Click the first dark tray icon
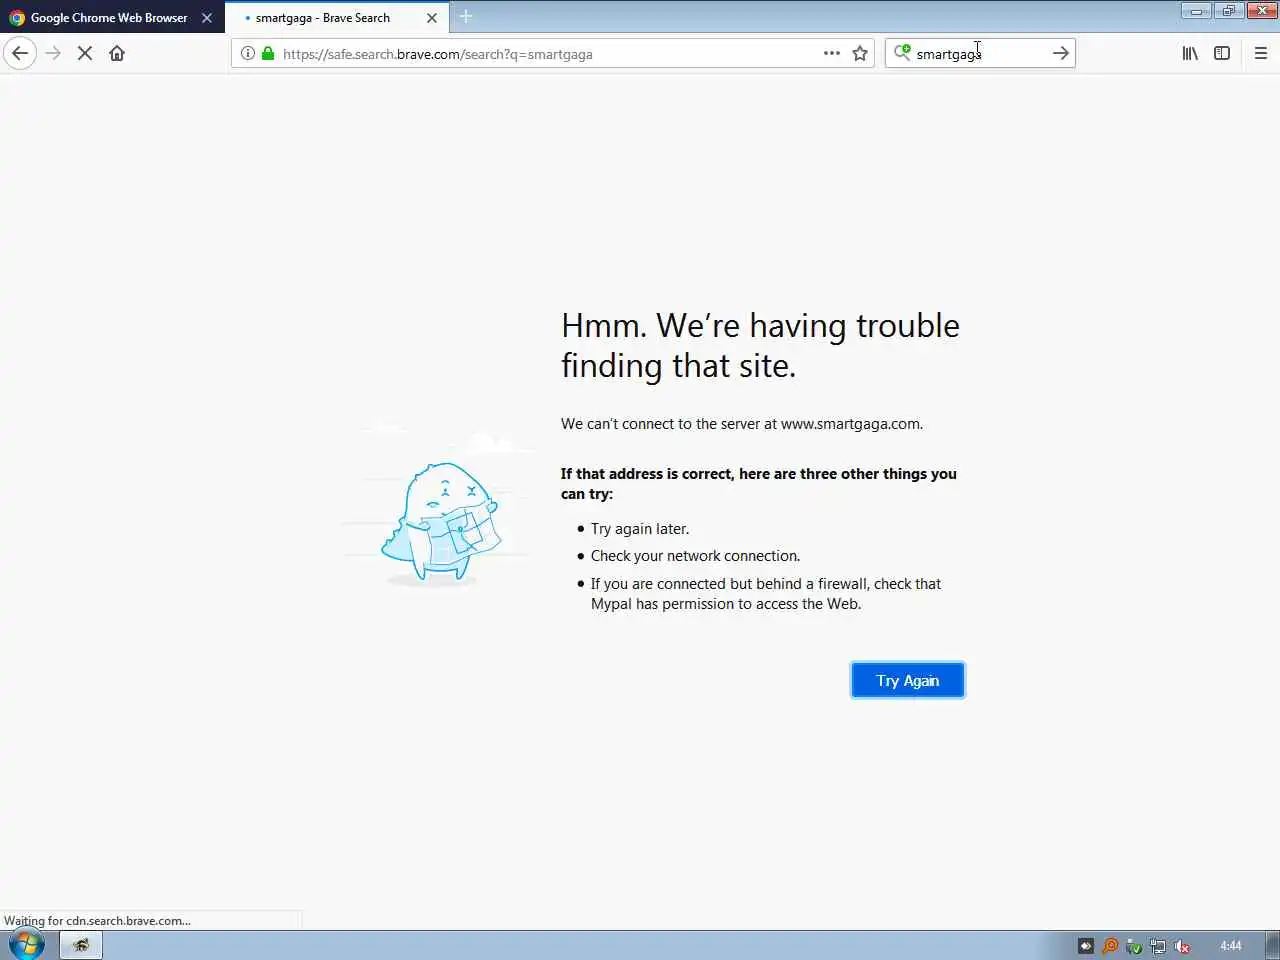Screen dimensions: 1280x960 click(x=1086, y=946)
